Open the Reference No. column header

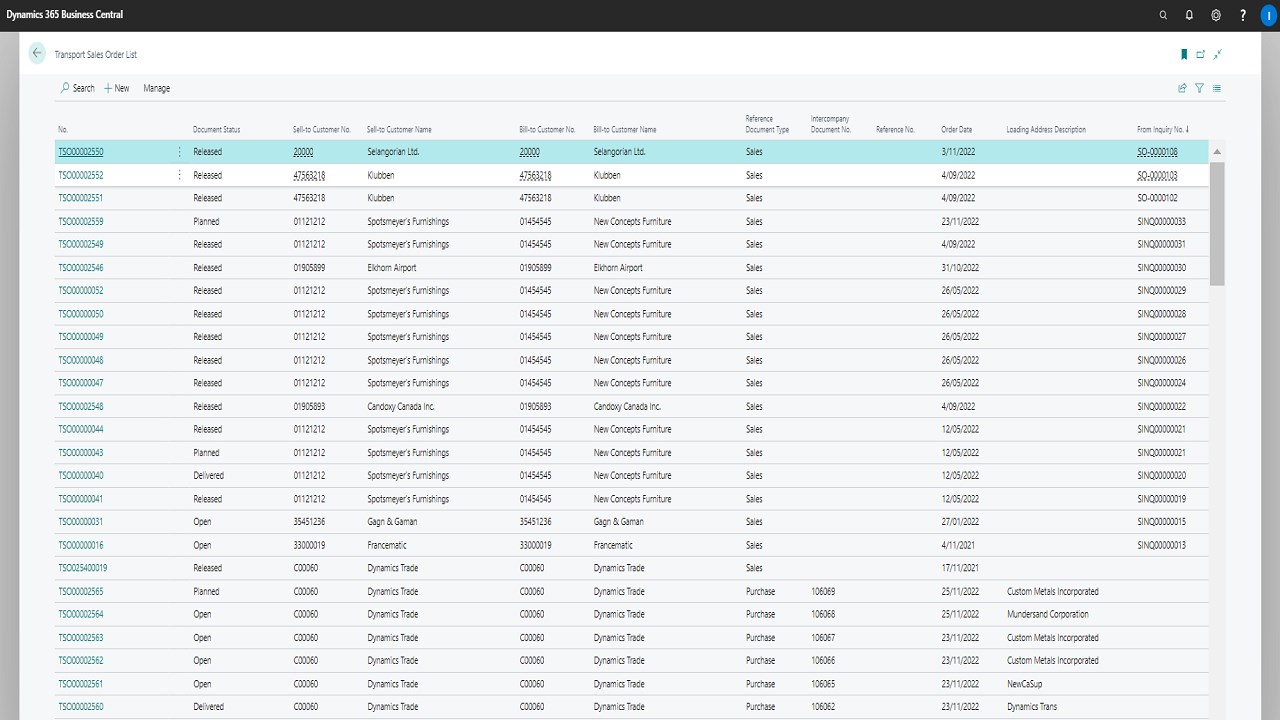coord(895,130)
